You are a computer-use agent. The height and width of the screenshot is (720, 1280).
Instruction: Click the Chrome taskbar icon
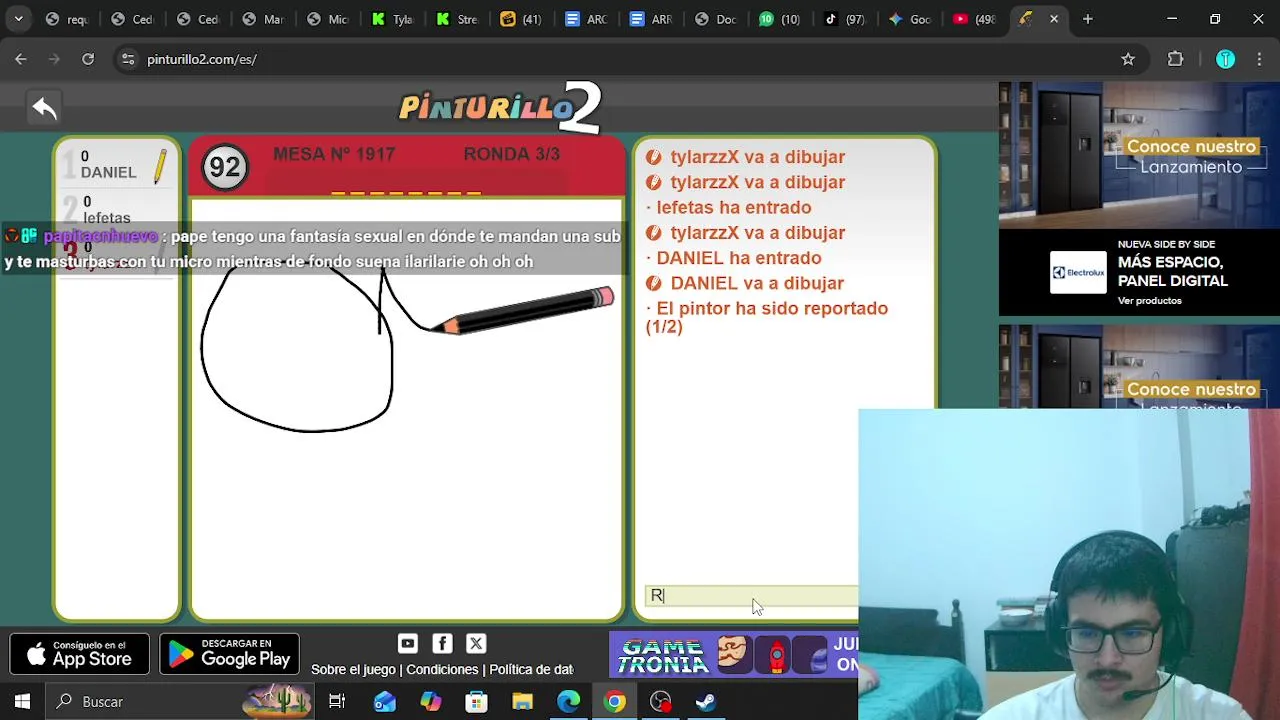[615, 701]
